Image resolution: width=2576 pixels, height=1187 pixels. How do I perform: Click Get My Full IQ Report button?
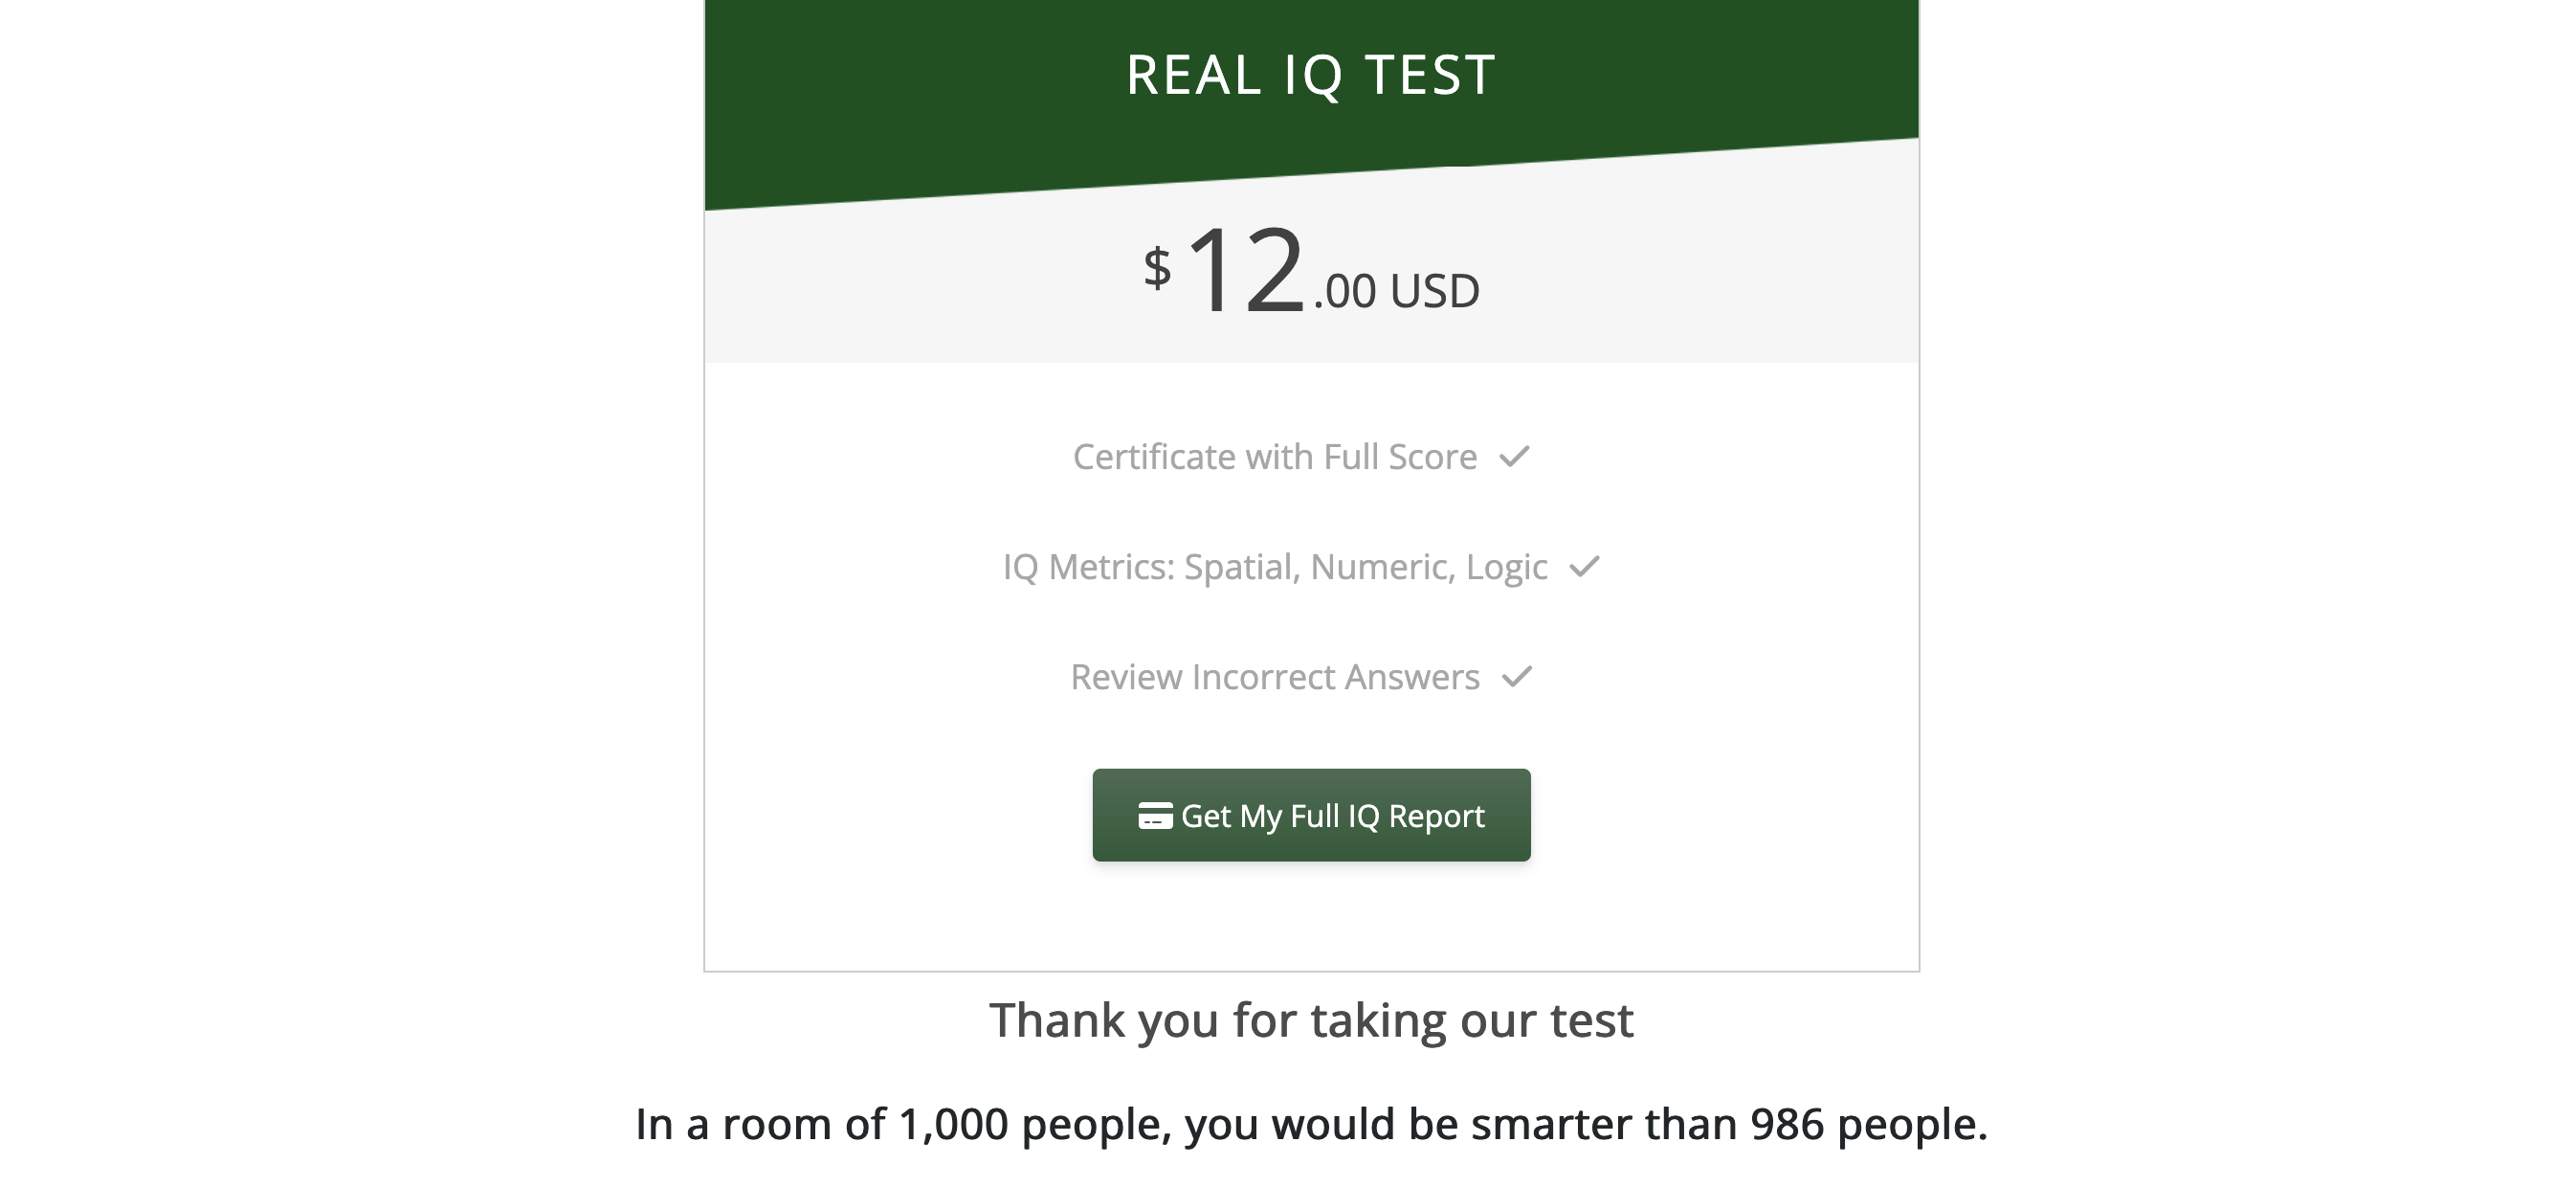point(1311,815)
